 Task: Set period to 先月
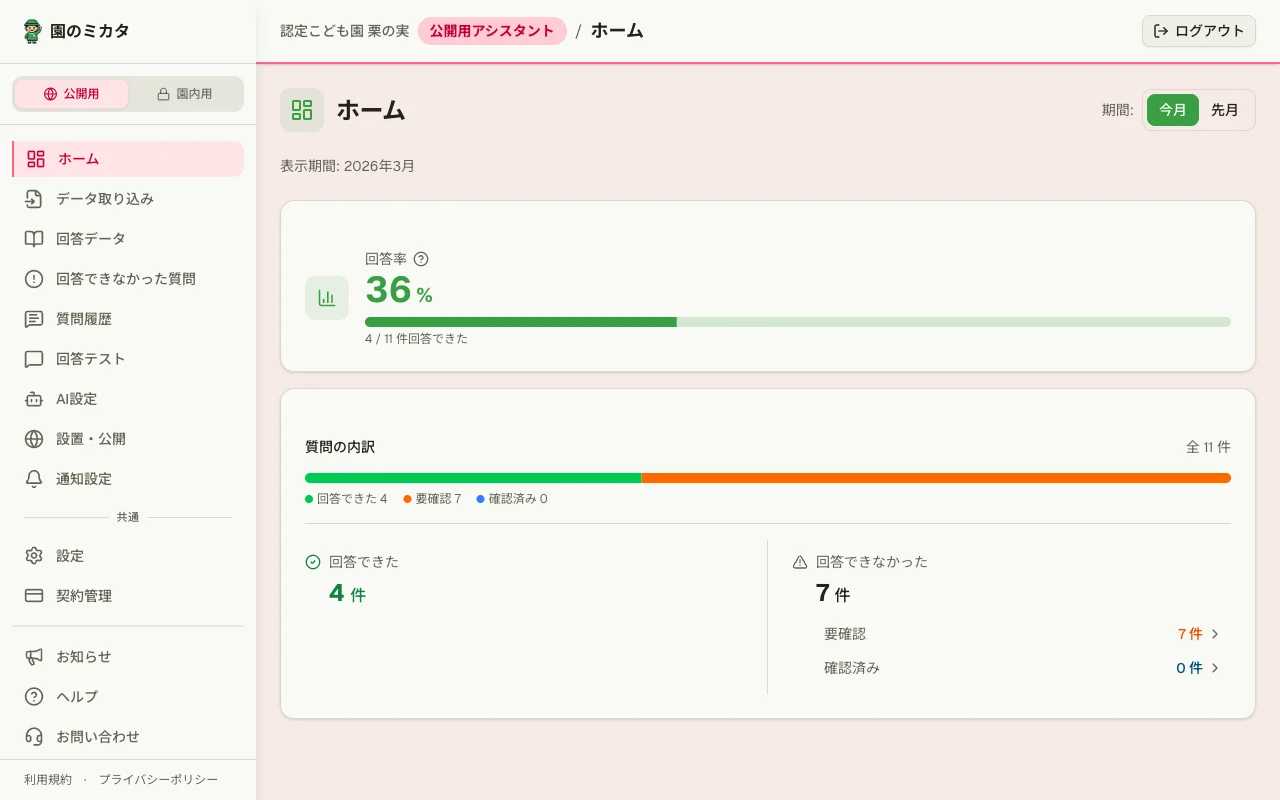click(x=1224, y=110)
